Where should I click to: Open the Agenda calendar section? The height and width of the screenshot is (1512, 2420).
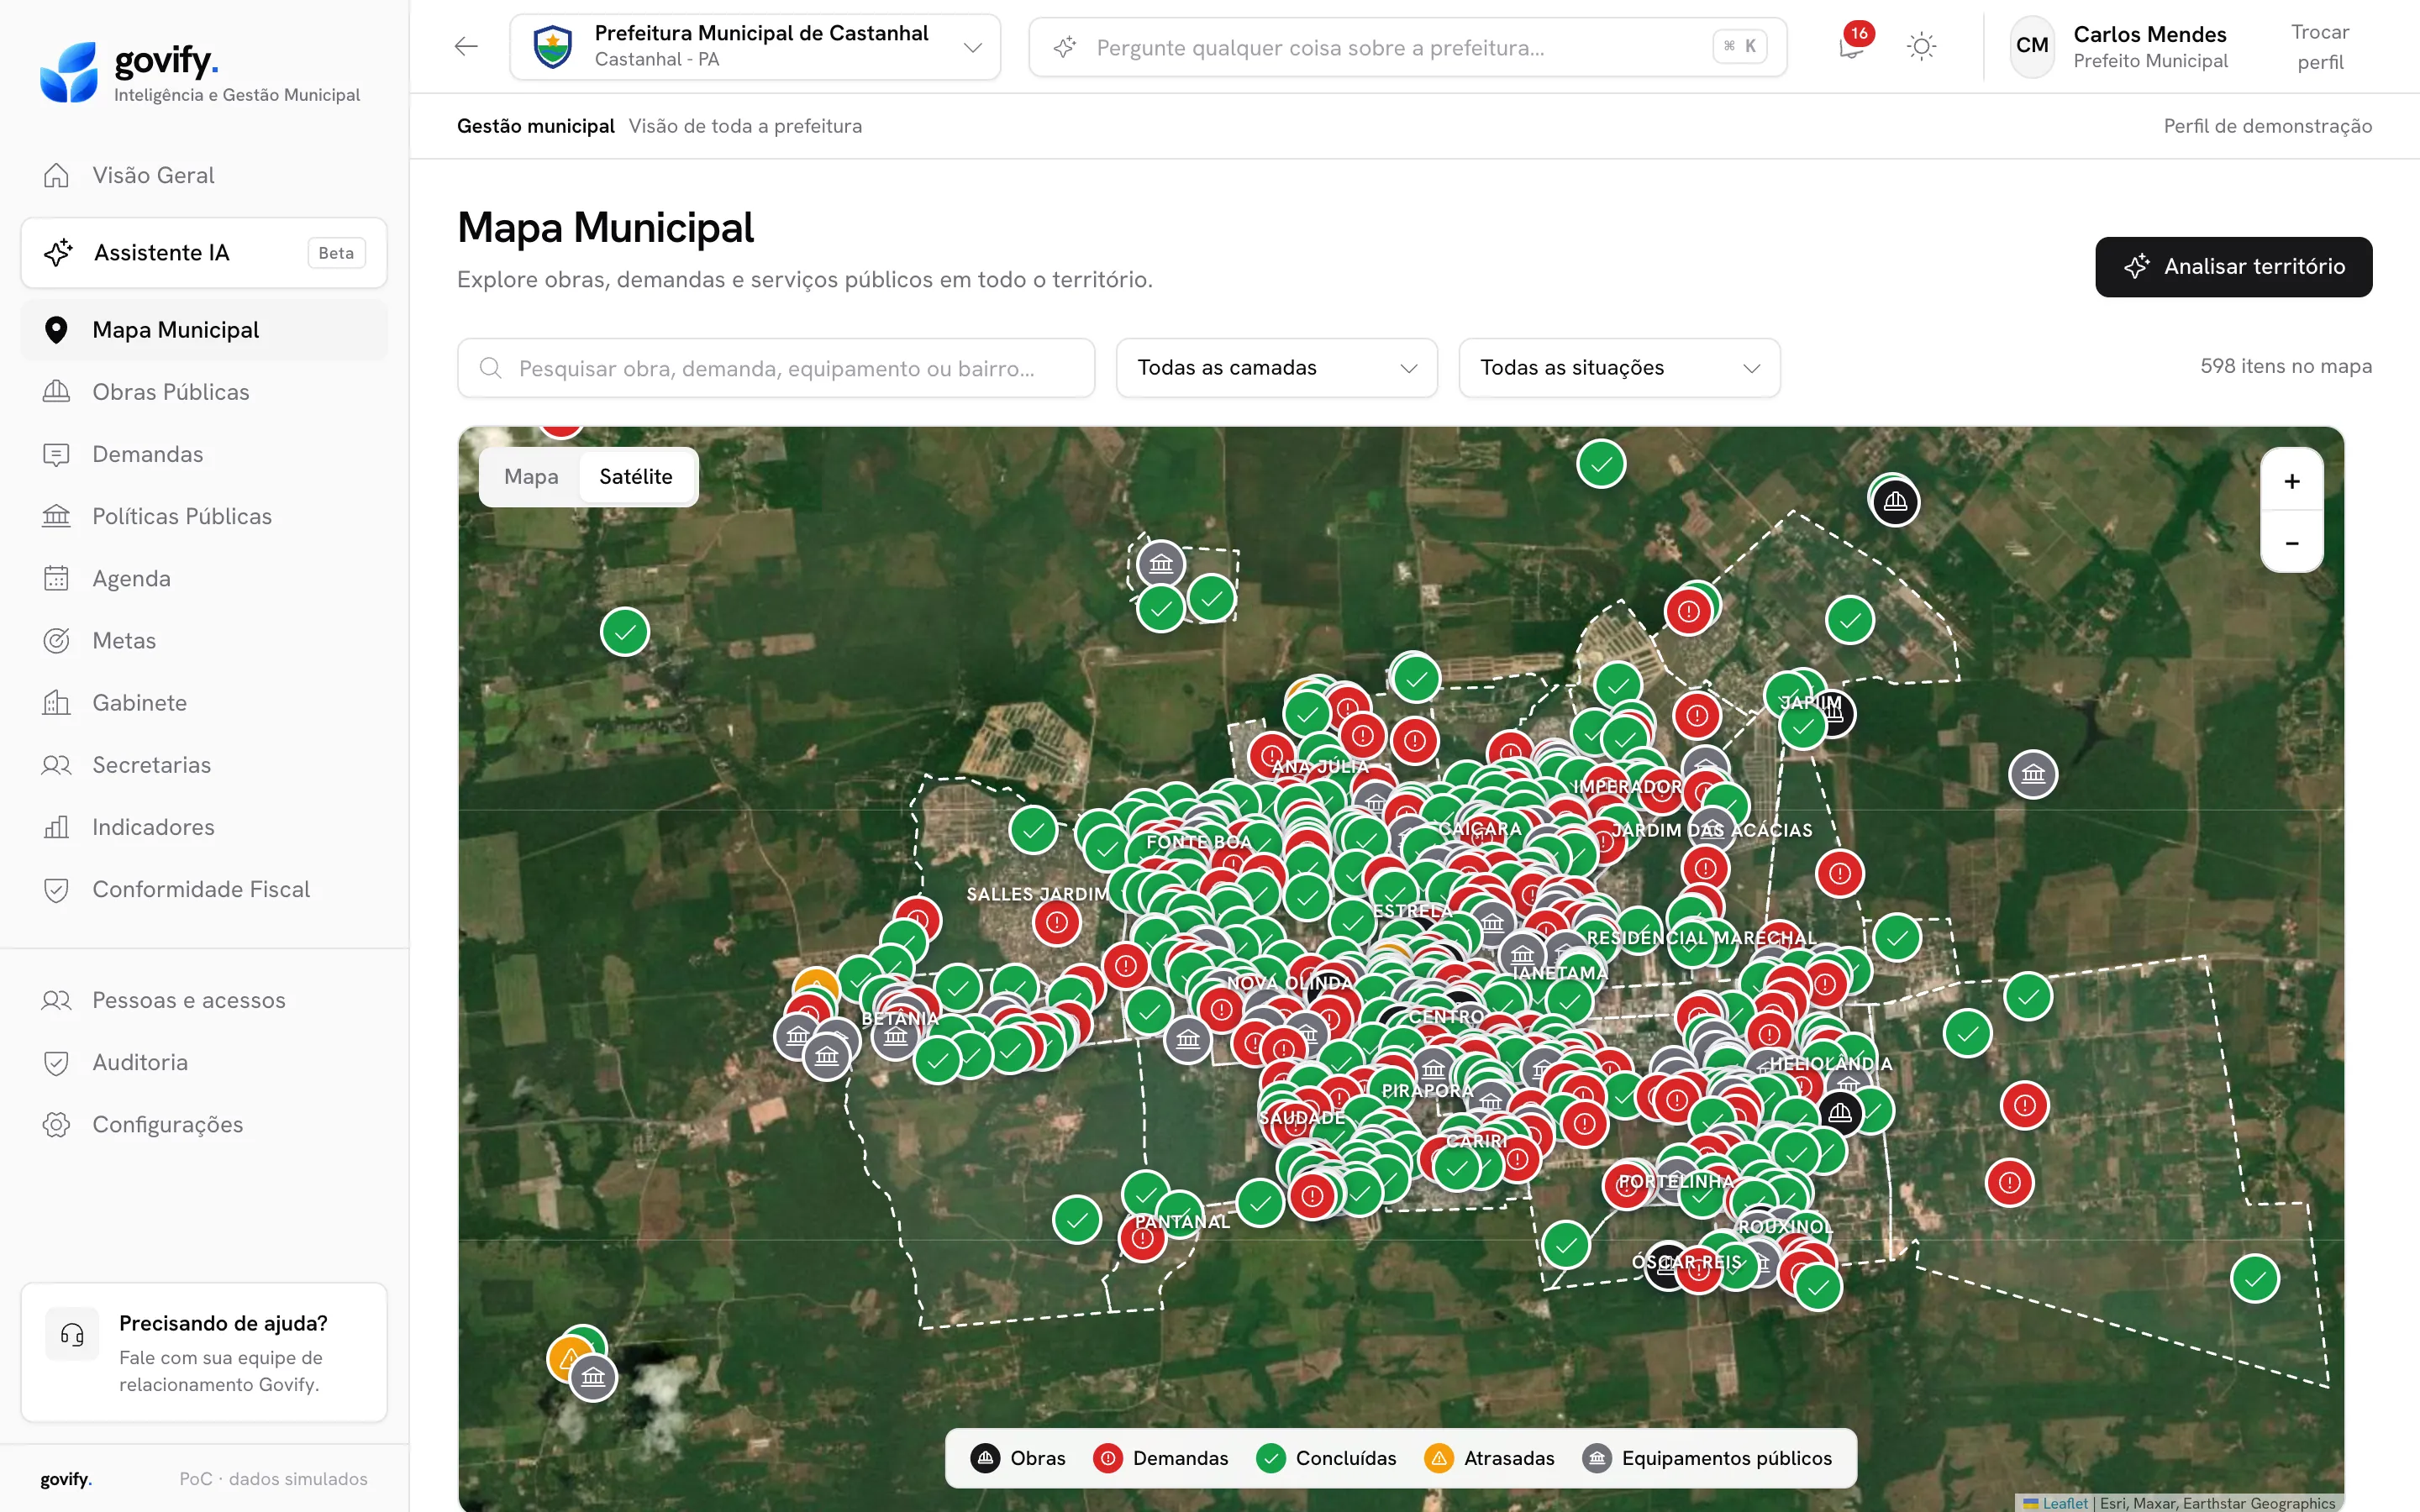pos(204,578)
